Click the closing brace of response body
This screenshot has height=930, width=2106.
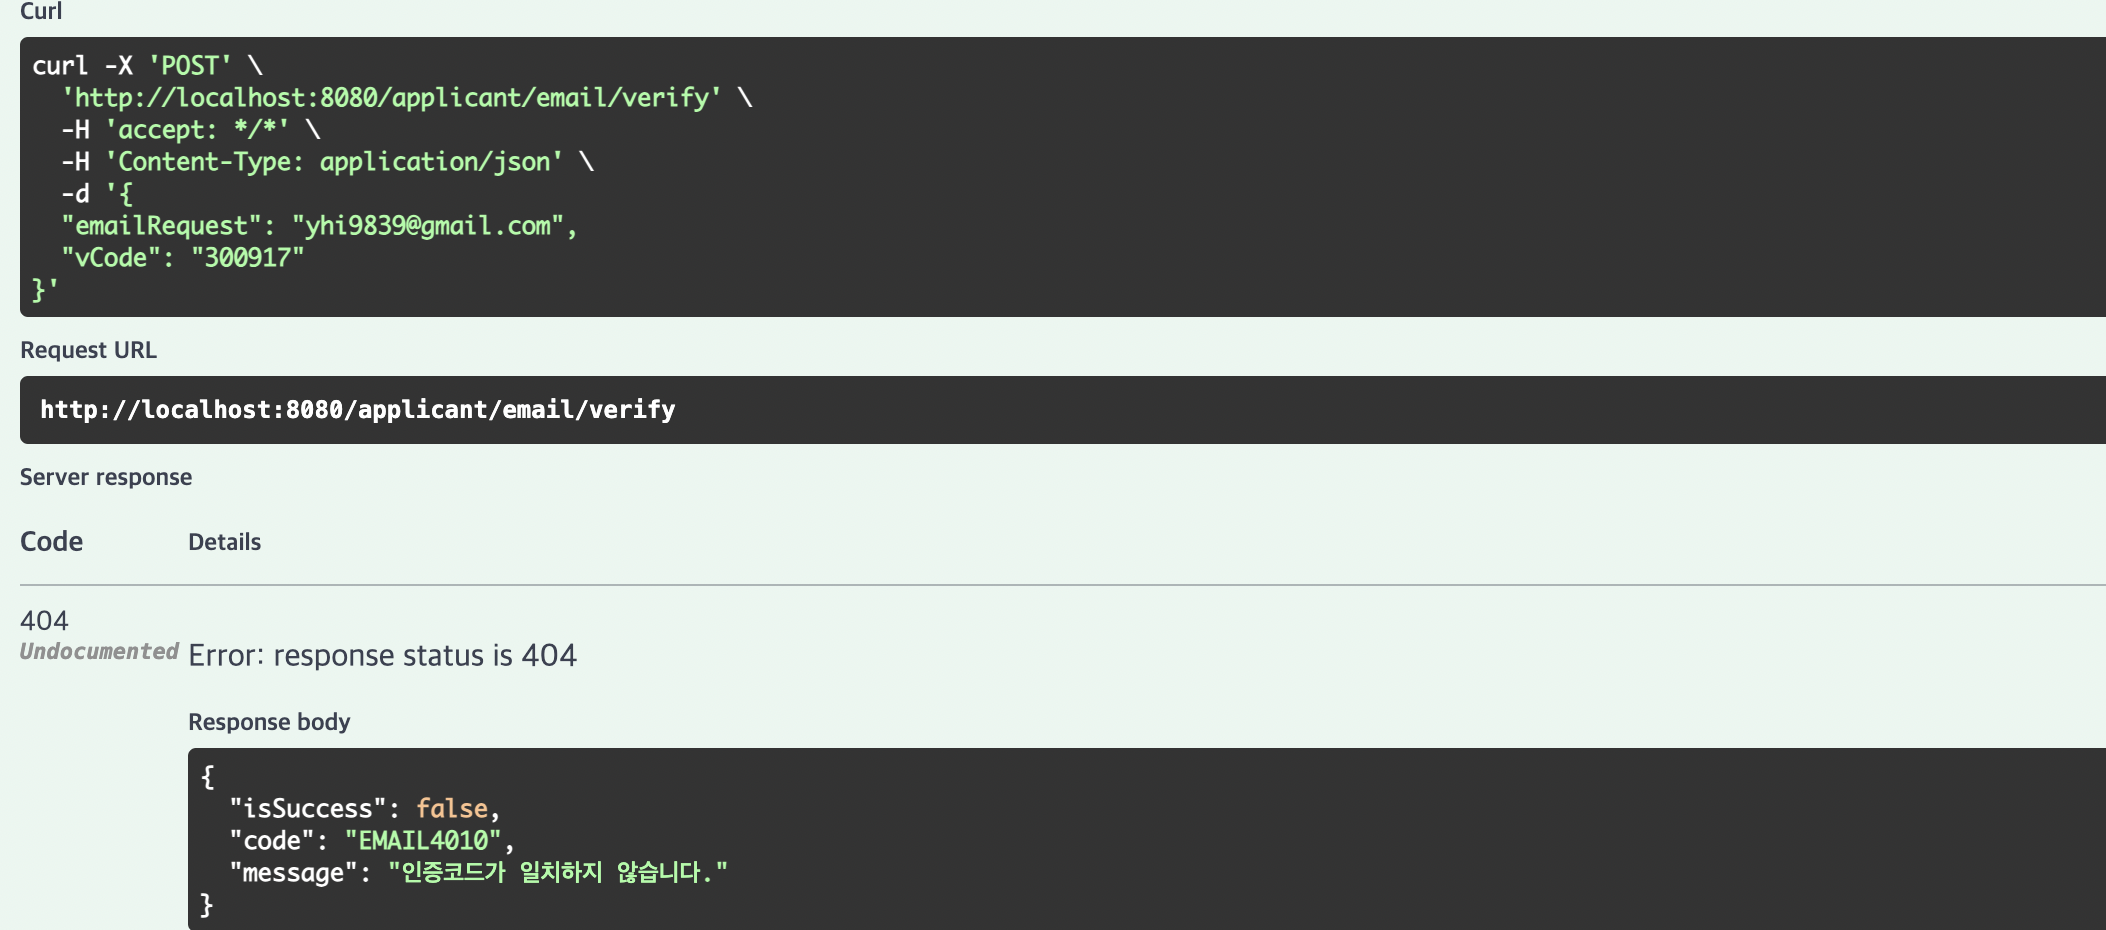coord(207,905)
